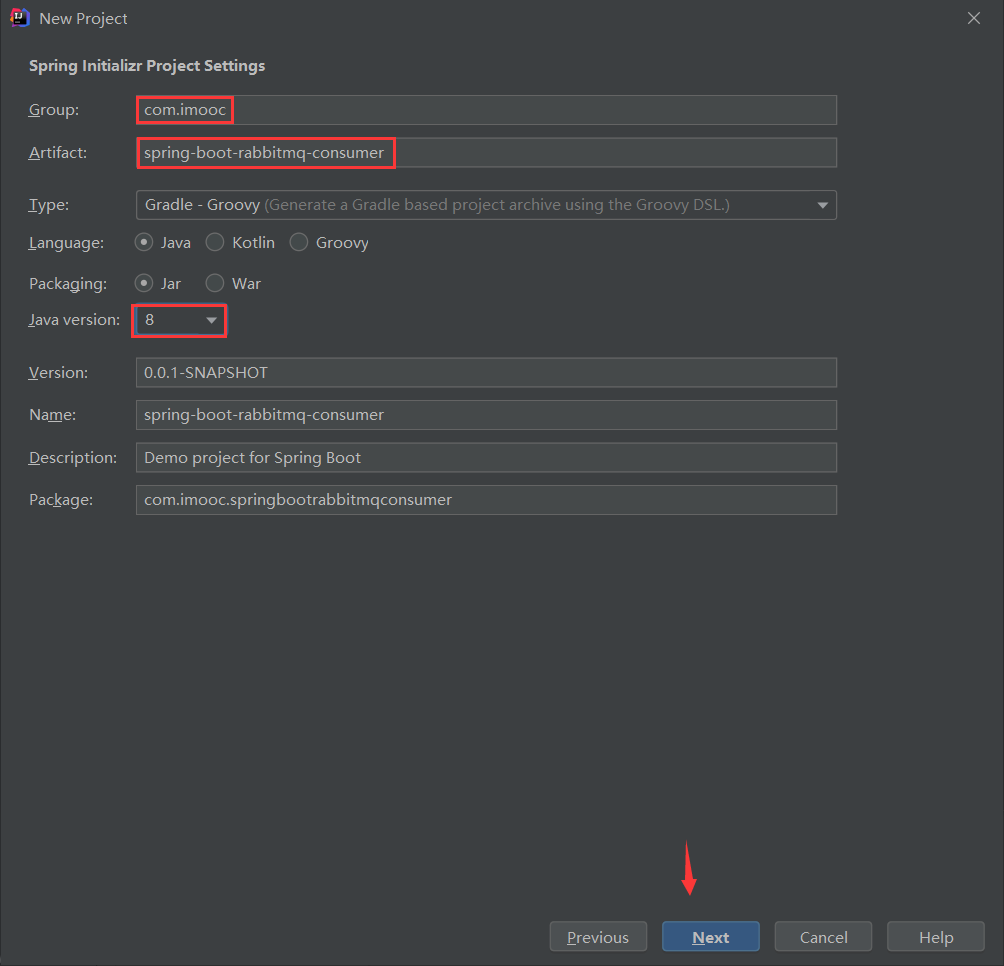
Task: Close the New Project dialog
Action: coord(973,18)
